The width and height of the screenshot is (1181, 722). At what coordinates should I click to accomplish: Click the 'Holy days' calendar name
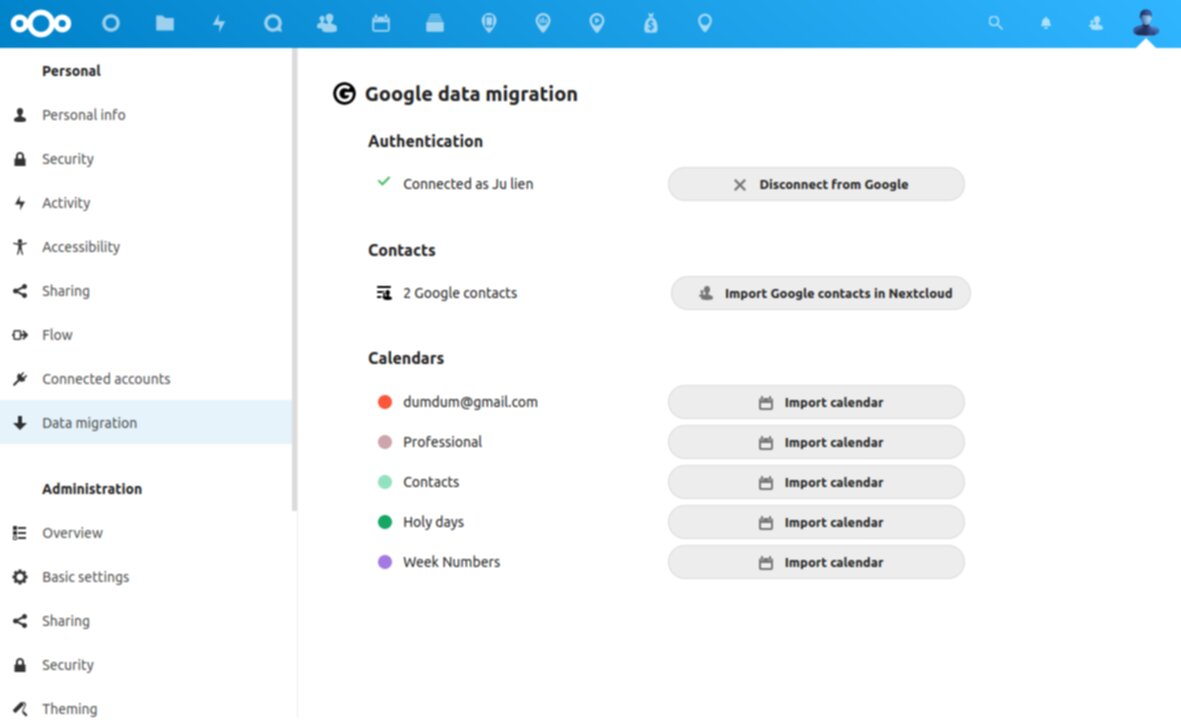click(x=433, y=522)
